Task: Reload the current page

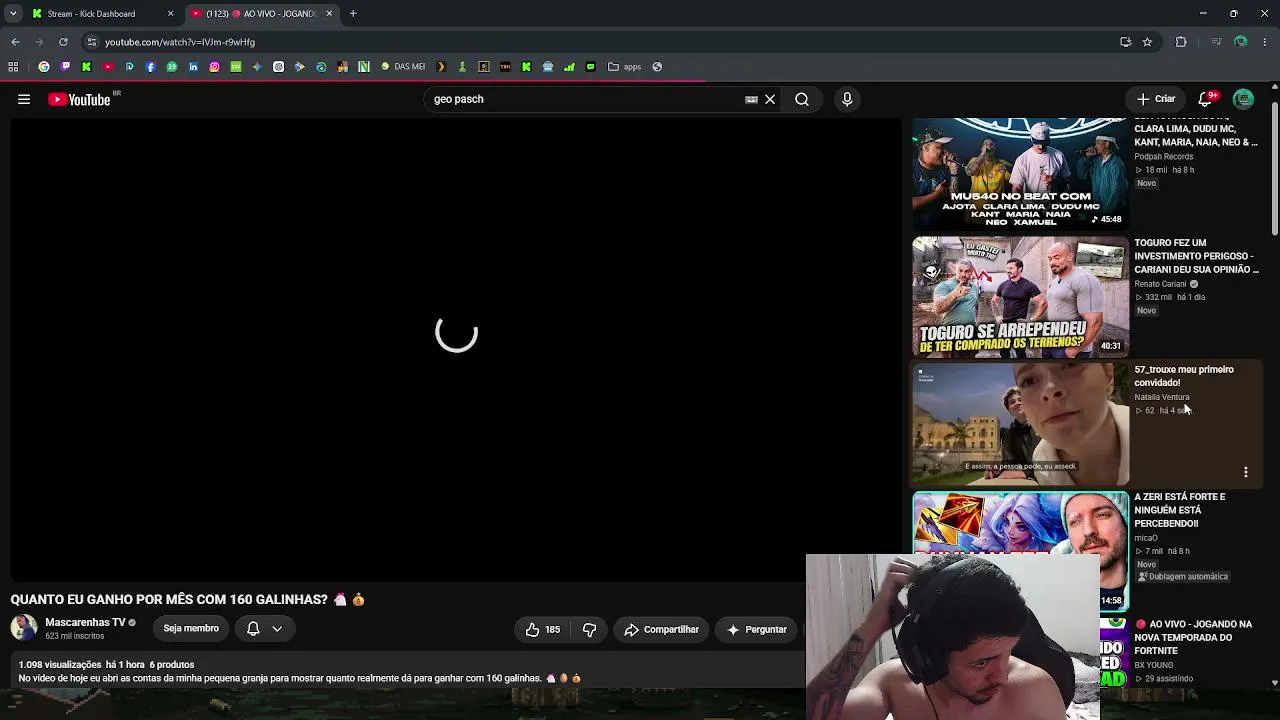Action: click(x=63, y=42)
